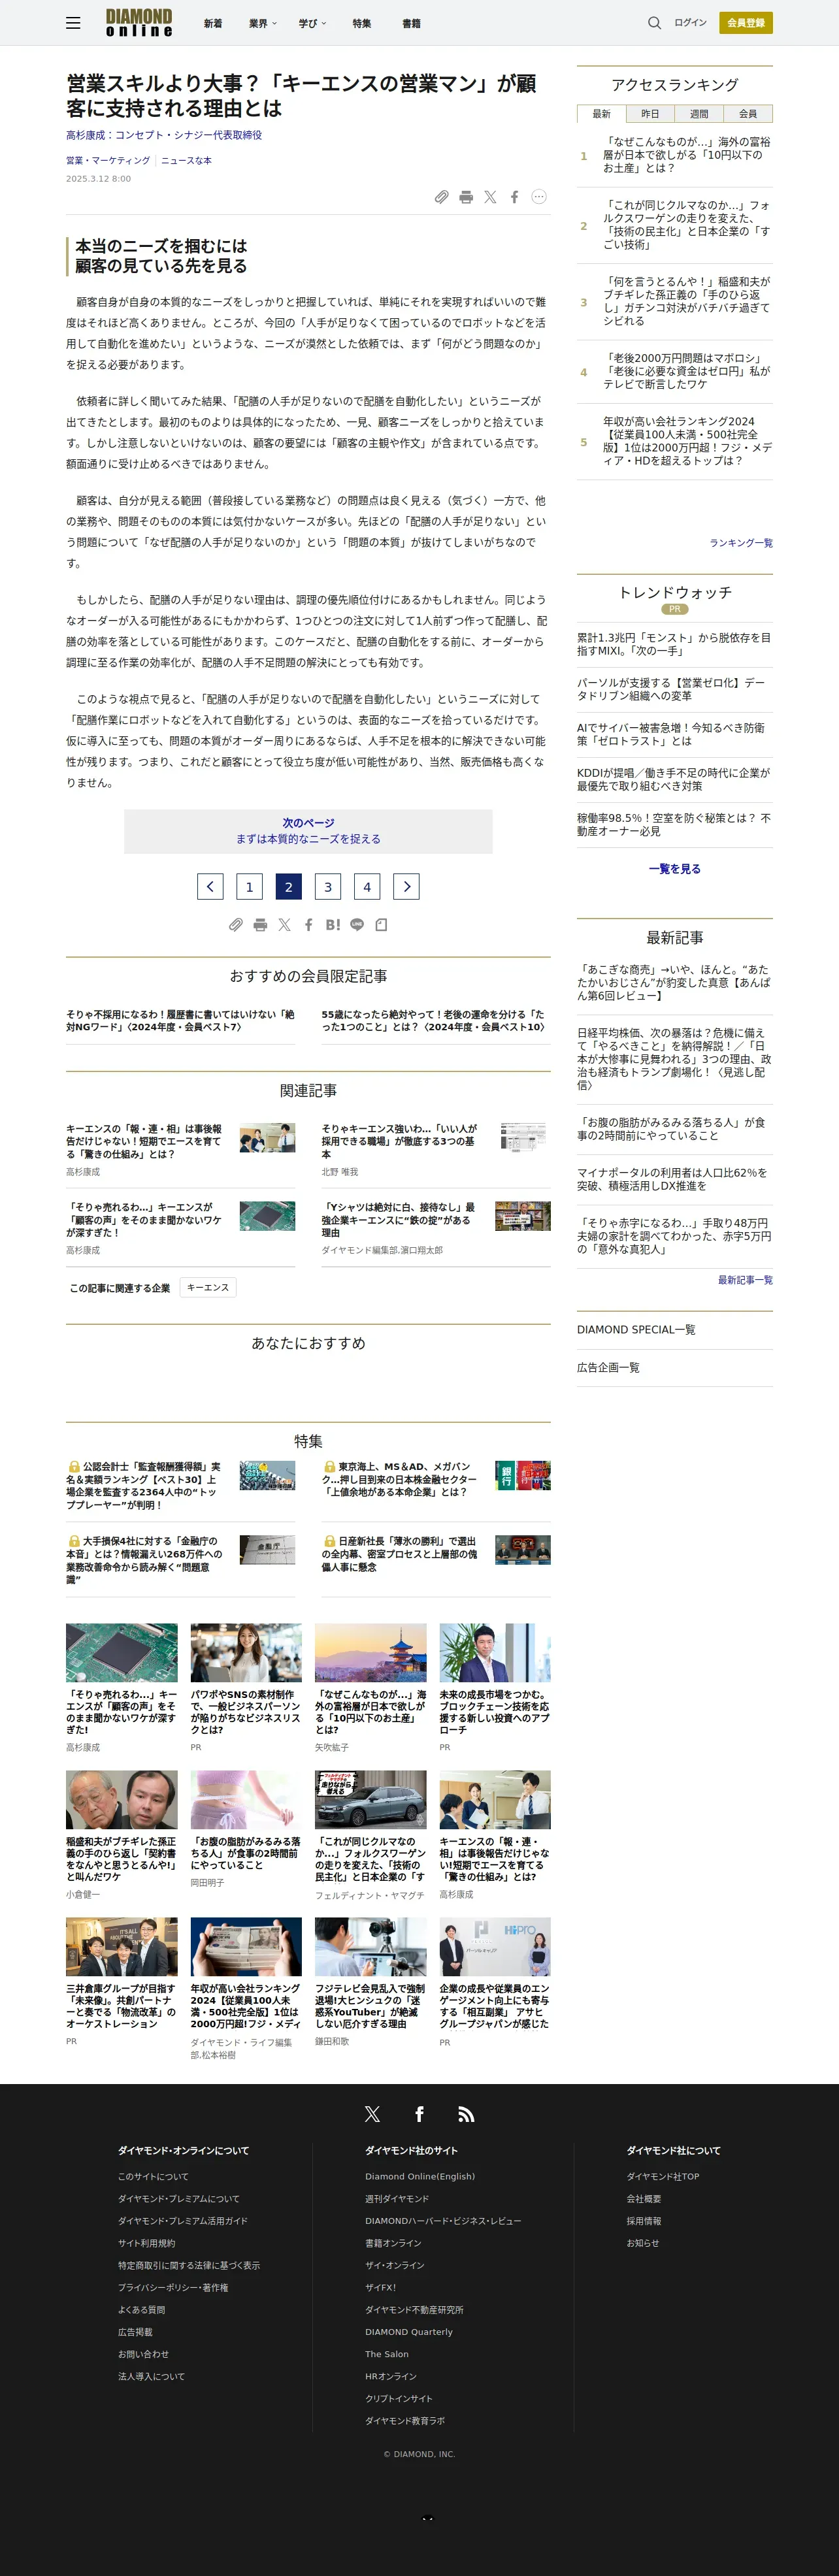Open the 最新記事一覧 link
The height and width of the screenshot is (2576, 839).
click(745, 1280)
